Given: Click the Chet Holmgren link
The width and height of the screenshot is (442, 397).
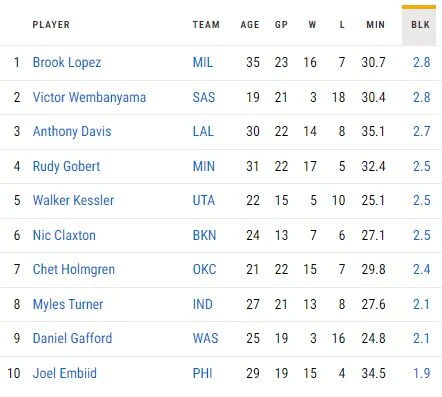Looking at the screenshot, I should pyautogui.click(x=74, y=269).
